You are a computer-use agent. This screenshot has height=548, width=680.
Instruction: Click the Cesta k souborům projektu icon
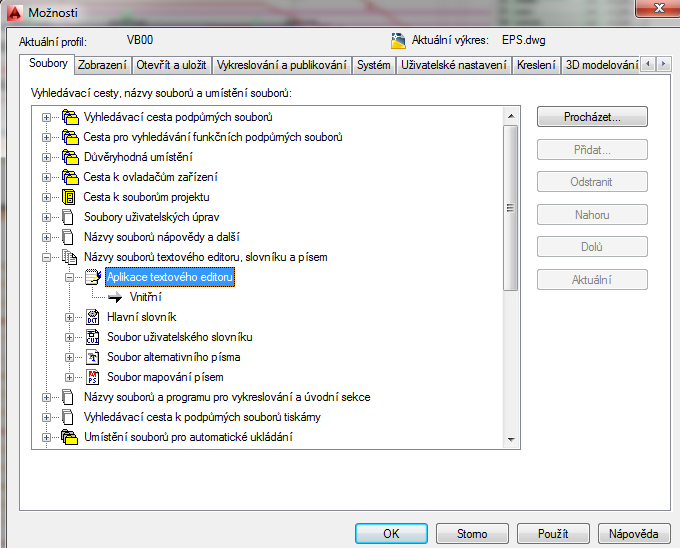pos(69,197)
